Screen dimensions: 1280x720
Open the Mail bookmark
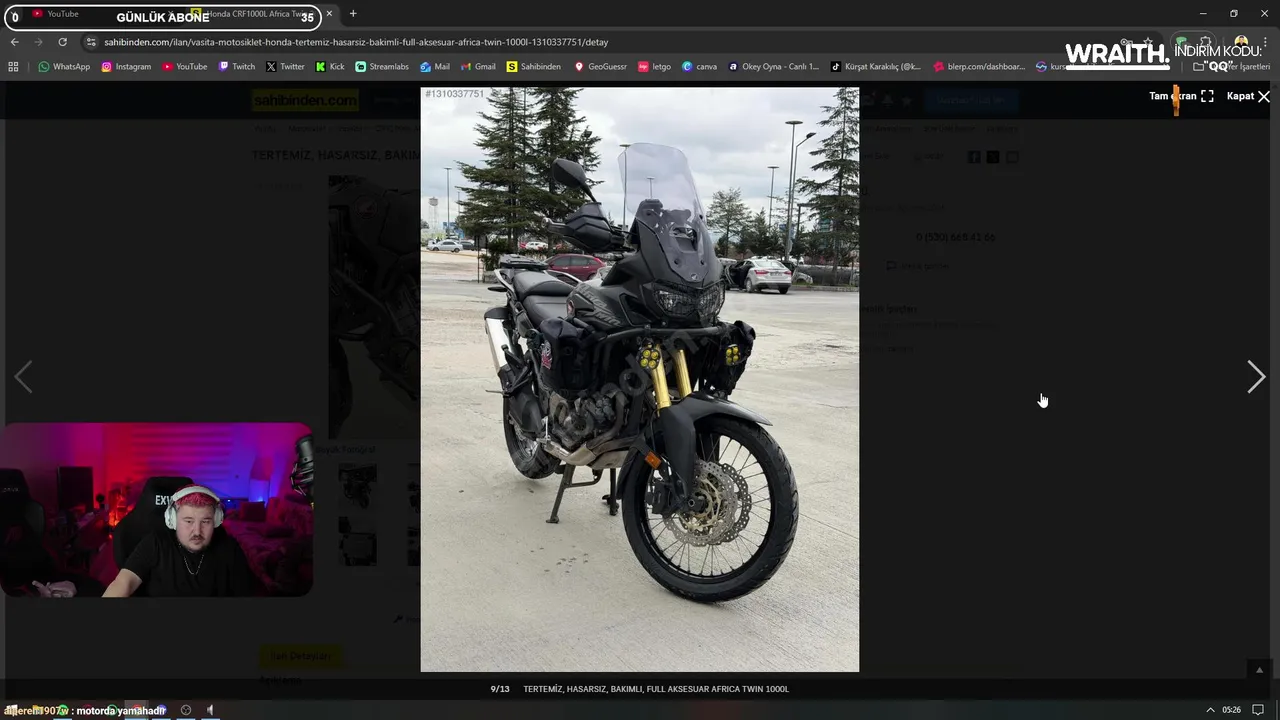pos(435,67)
